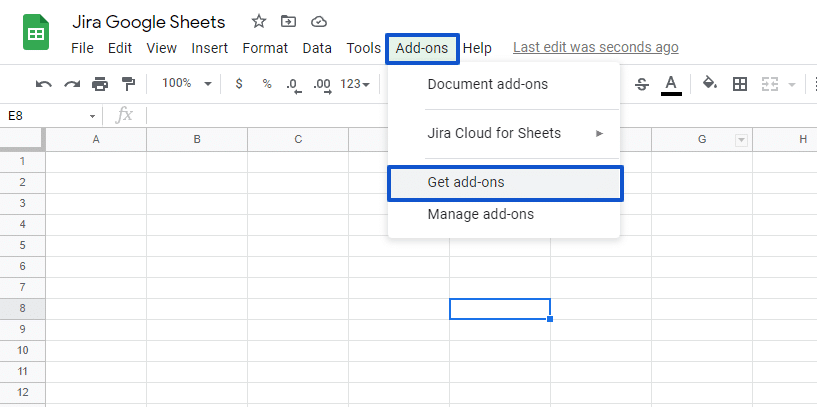Screen dimensions: 817x407
Task: Open the merge cells dropdown arrow
Action: pyautogui.click(x=792, y=84)
